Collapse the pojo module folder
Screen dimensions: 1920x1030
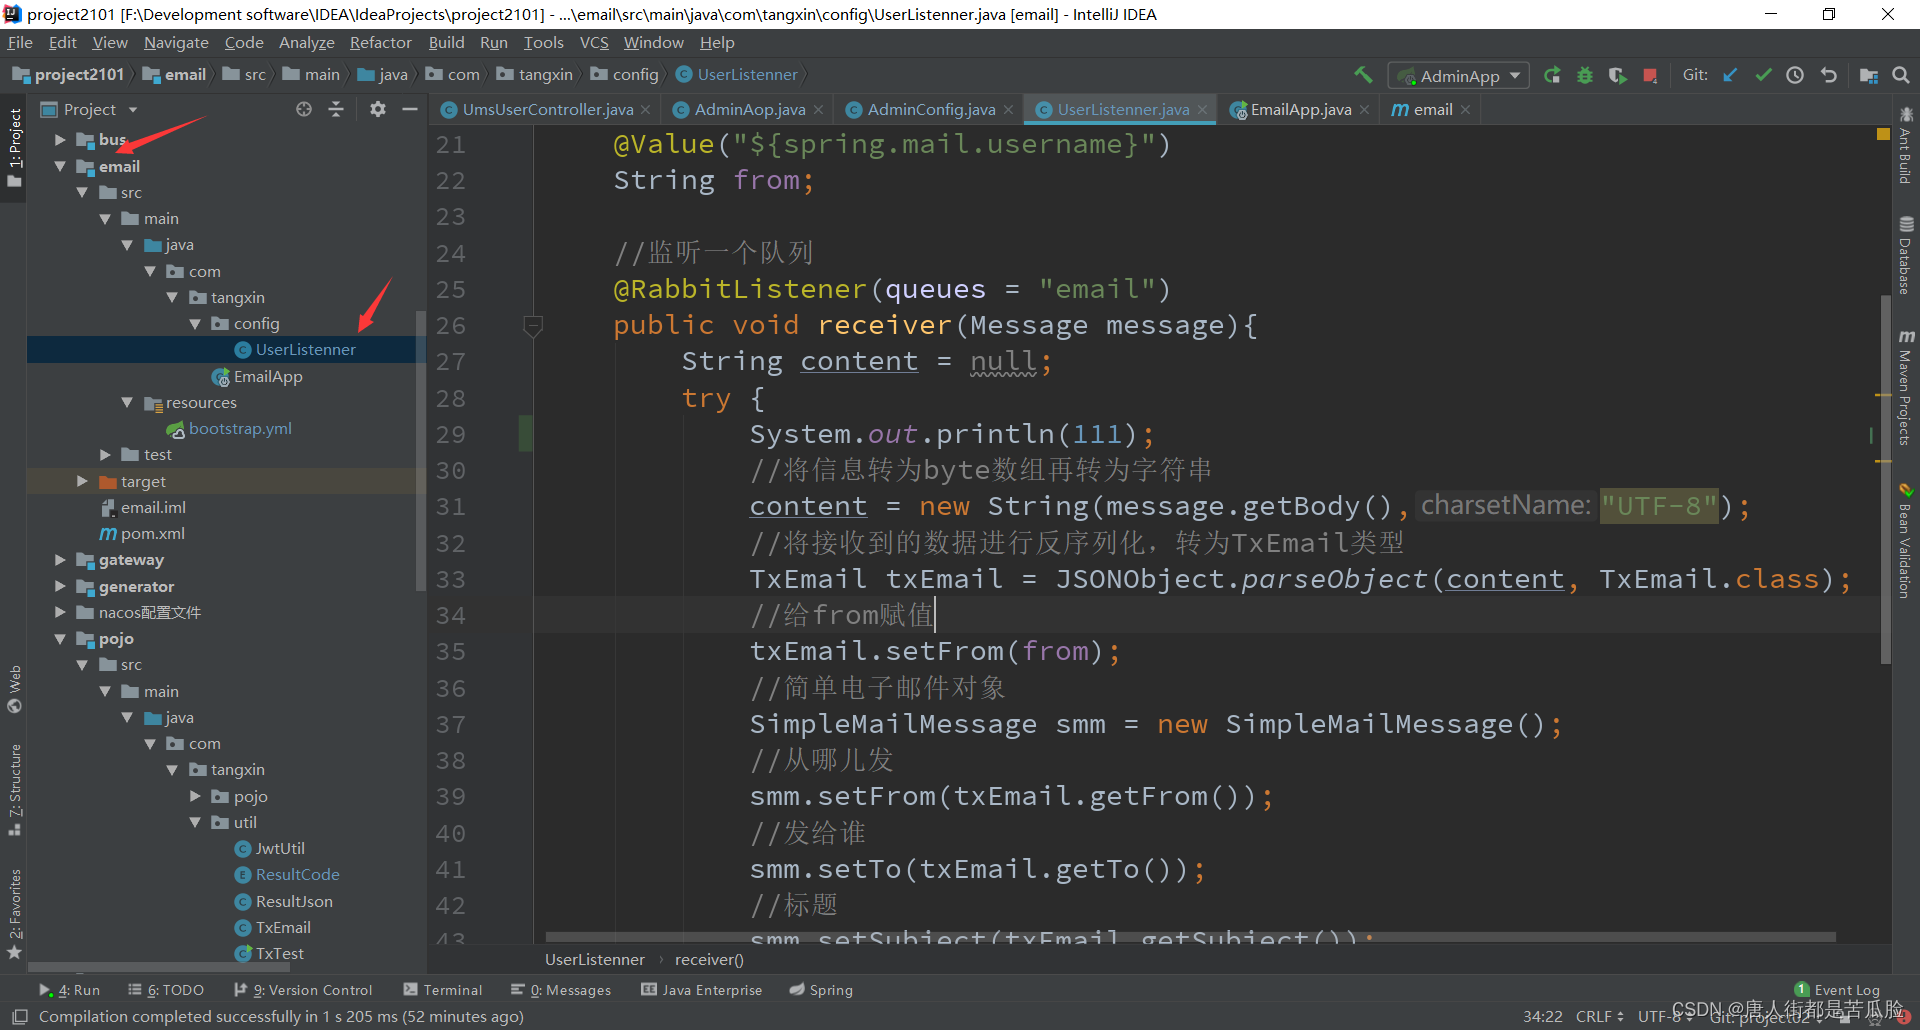point(60,638)
